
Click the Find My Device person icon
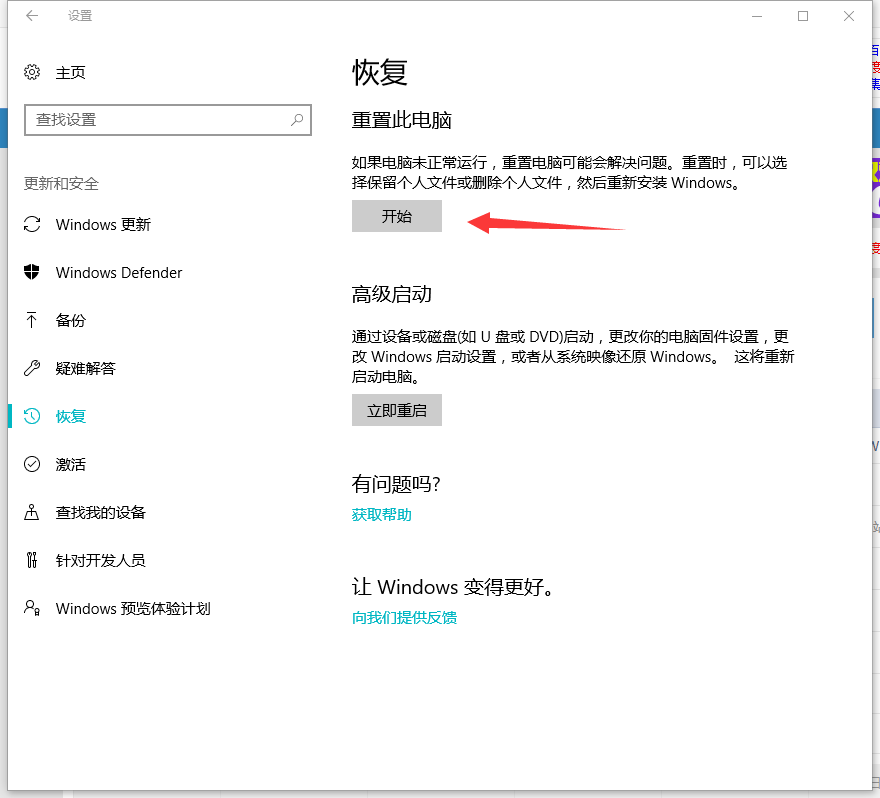pyautogui.click(x=33, y=512)
